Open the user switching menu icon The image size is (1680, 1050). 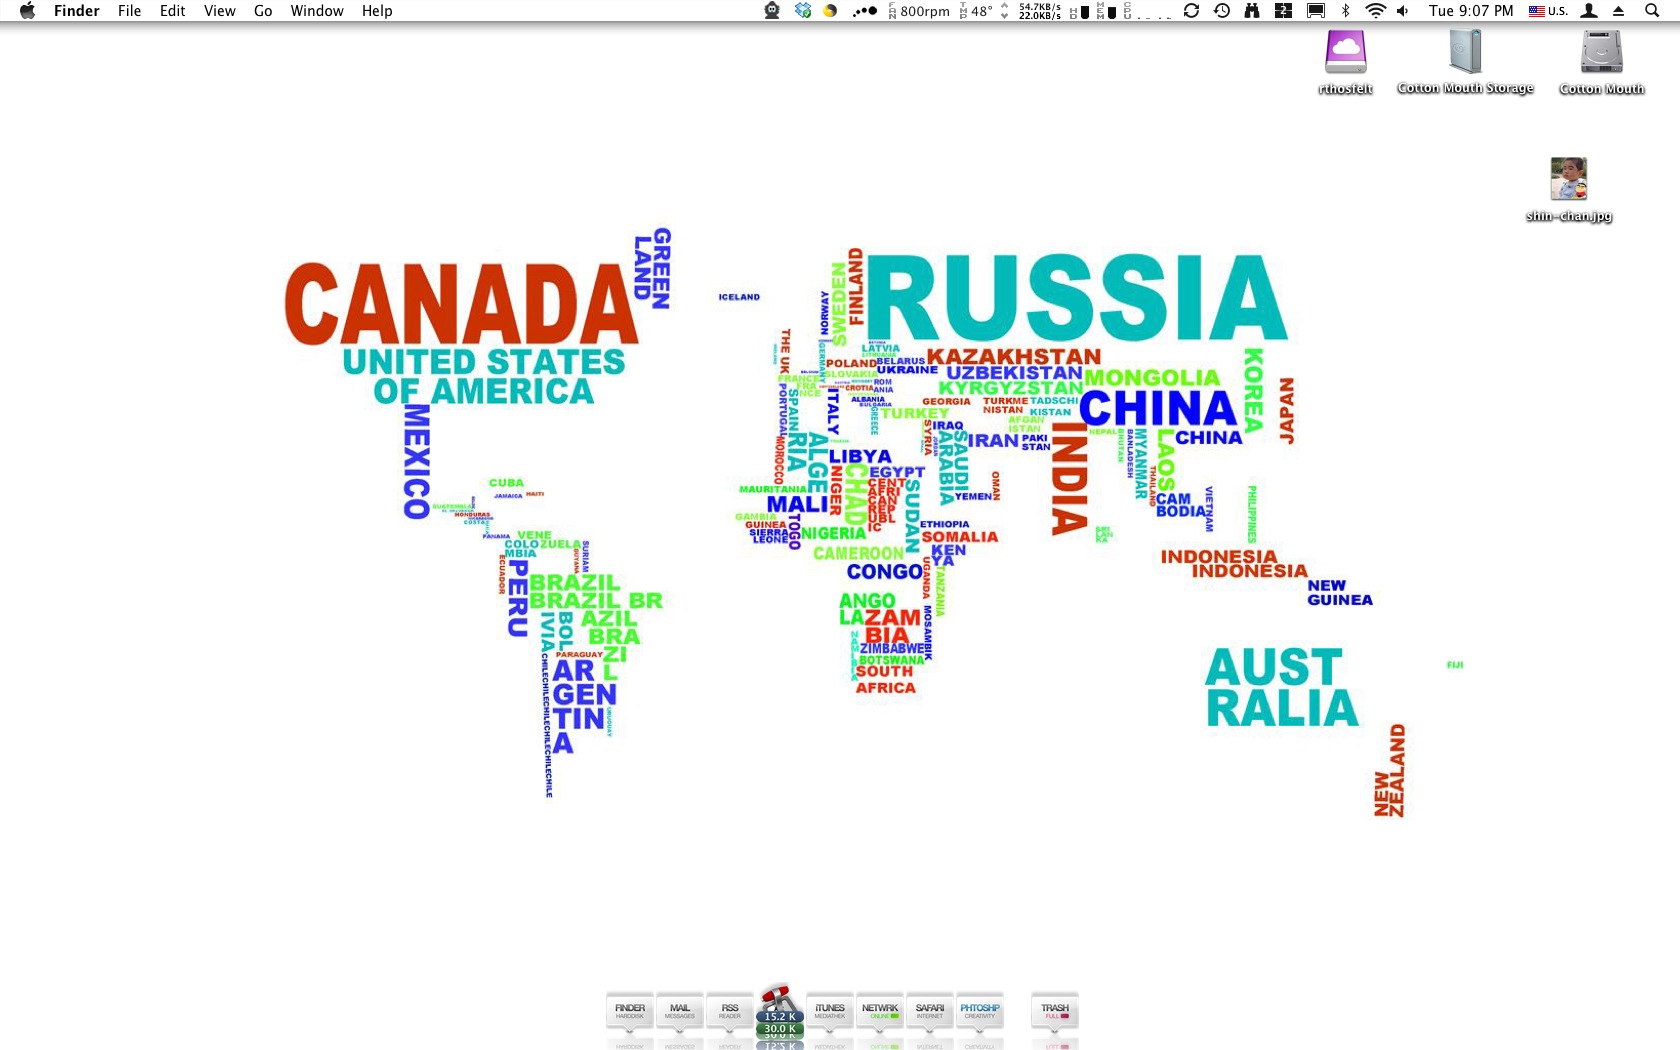coord(1589,11)
